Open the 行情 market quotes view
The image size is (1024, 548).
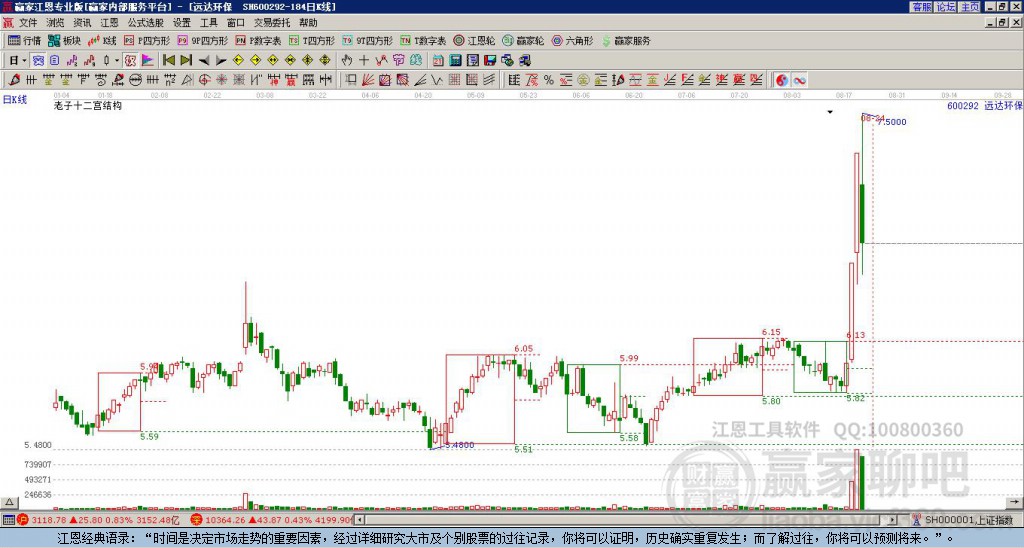(25, 40)
